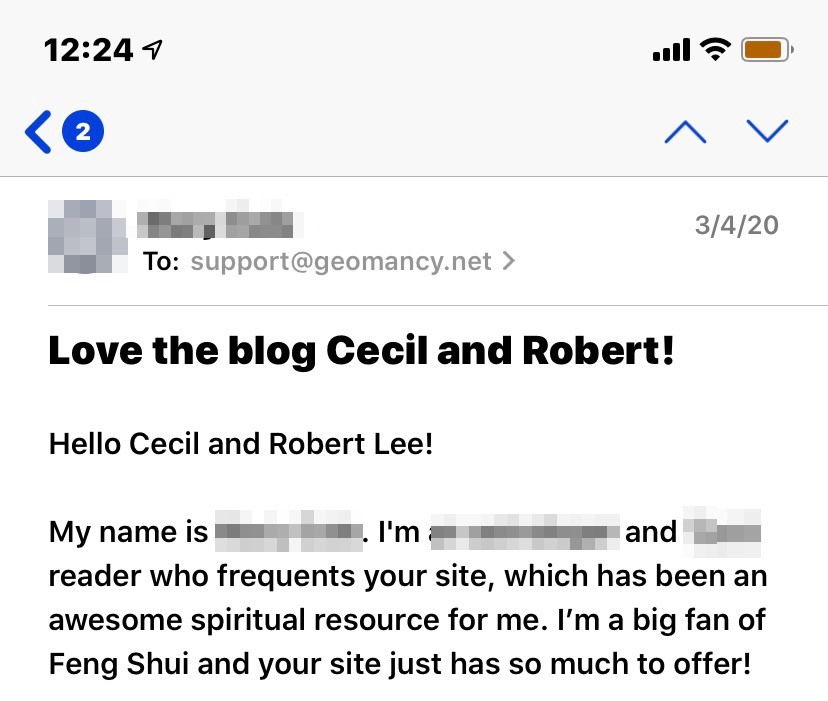This screenshot has height=701, width=828.
Task: Tap the battery indicator icon
Action: (767, 49)
